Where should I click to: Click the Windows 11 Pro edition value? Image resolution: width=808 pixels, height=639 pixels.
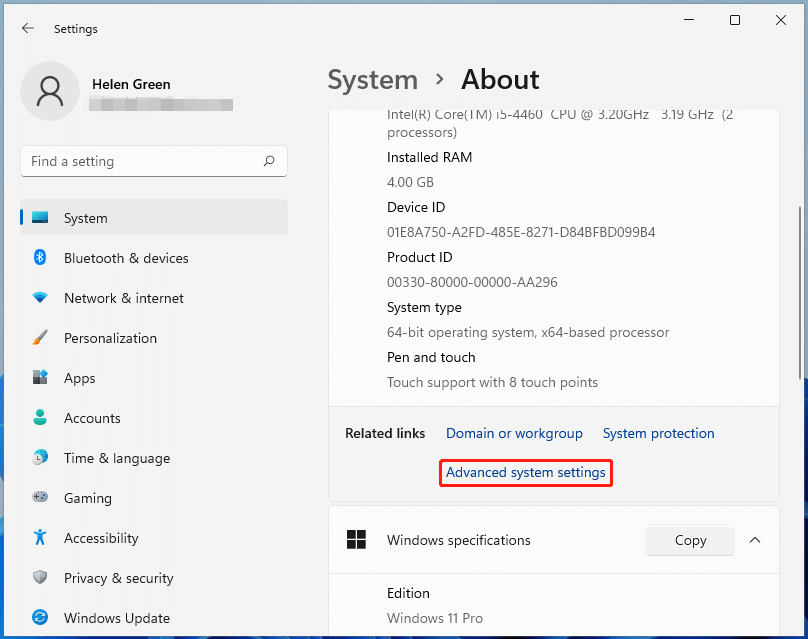(434, 618)
